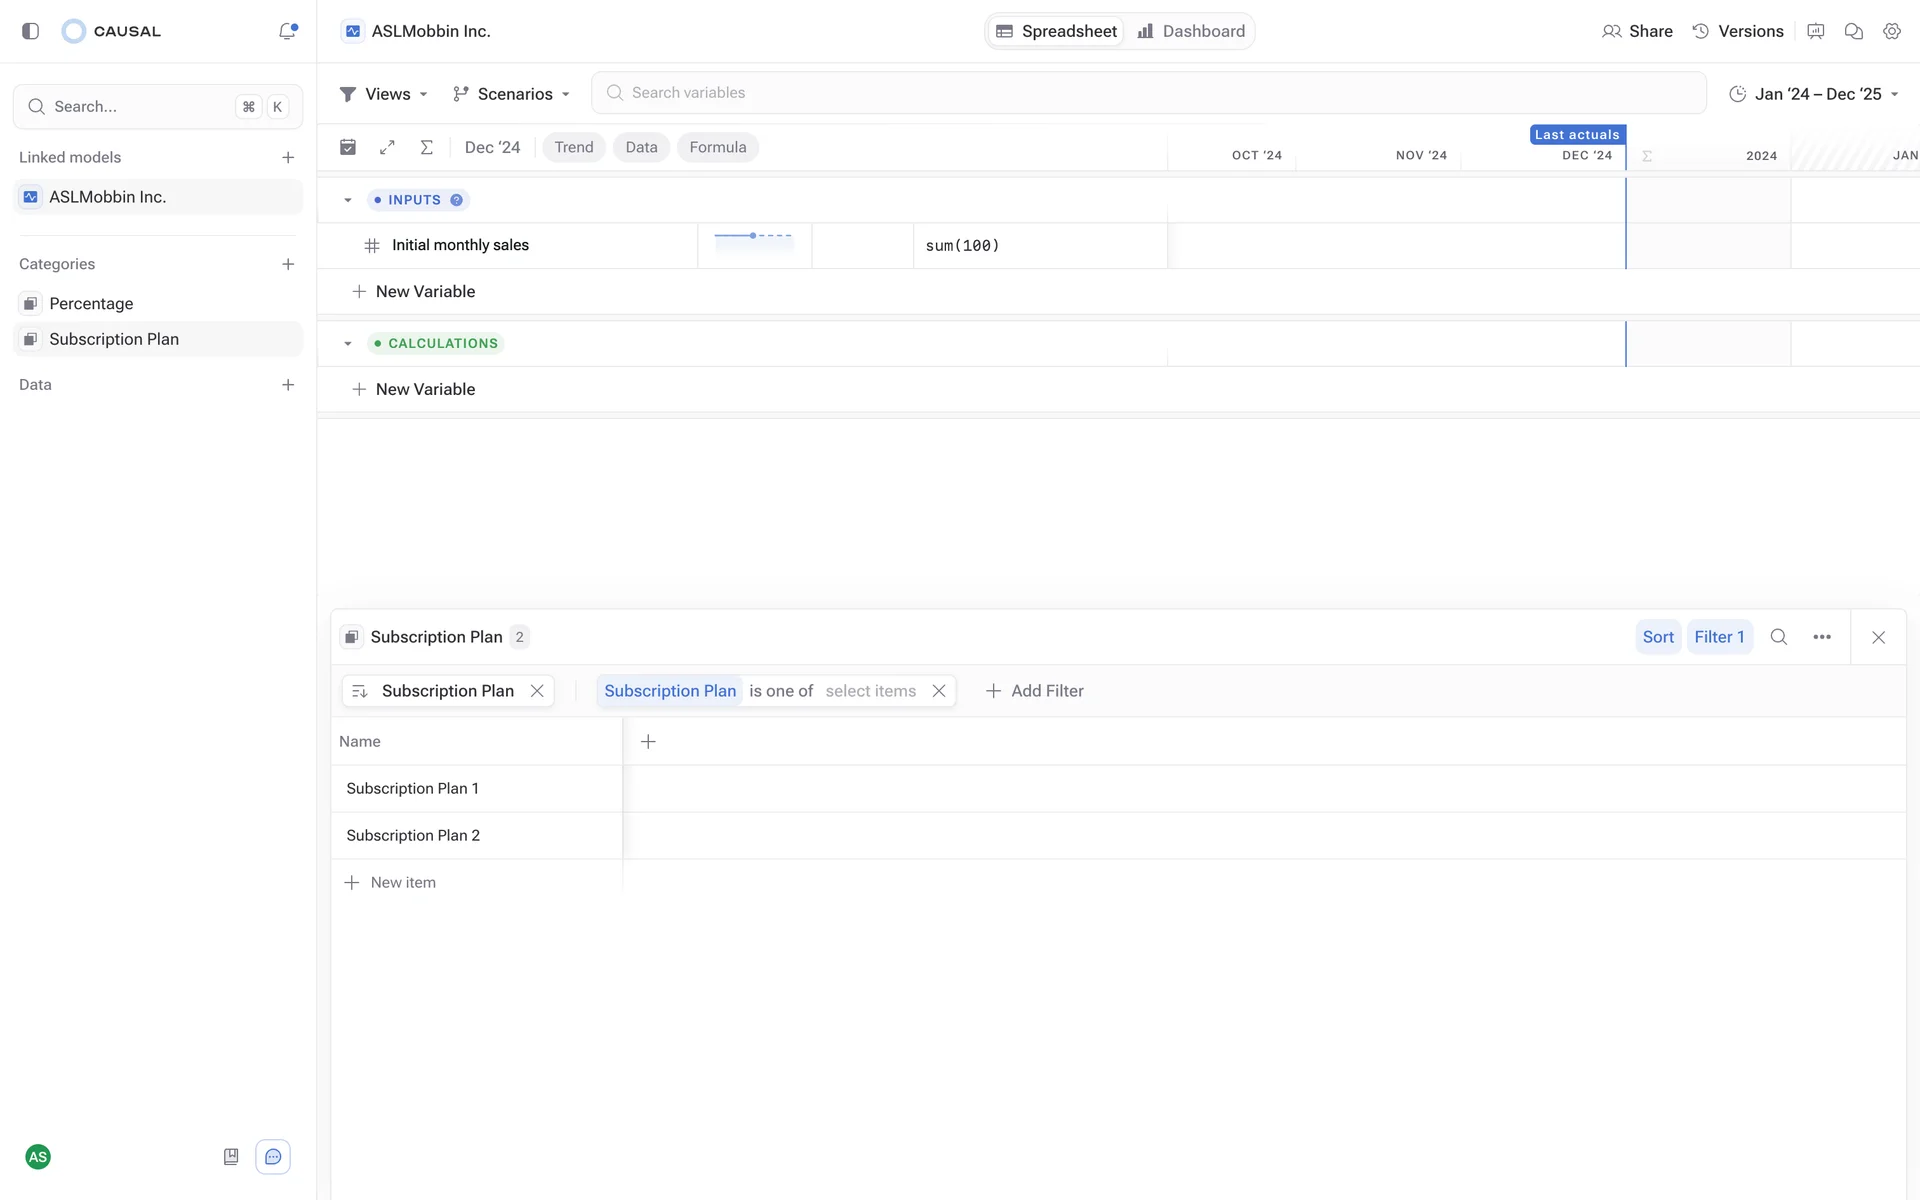Open the three-dot more options menu
1920x1200 pixels.
click(x=1822, y=637)
